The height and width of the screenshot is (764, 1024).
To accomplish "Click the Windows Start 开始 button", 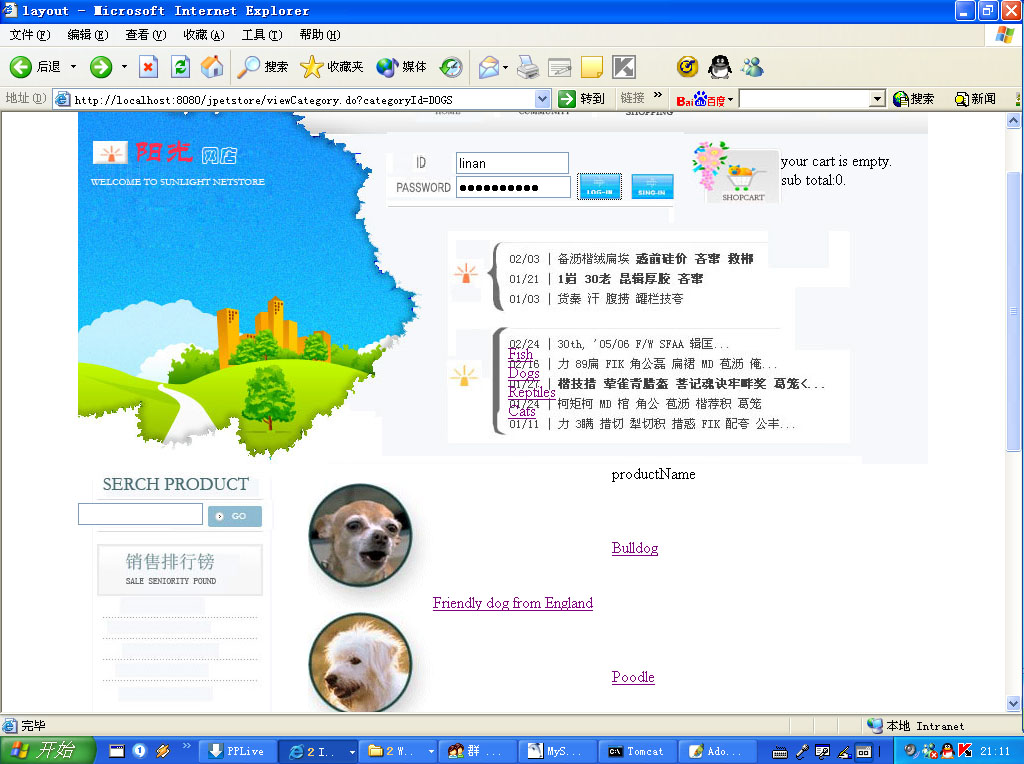I will pos(47,750).
